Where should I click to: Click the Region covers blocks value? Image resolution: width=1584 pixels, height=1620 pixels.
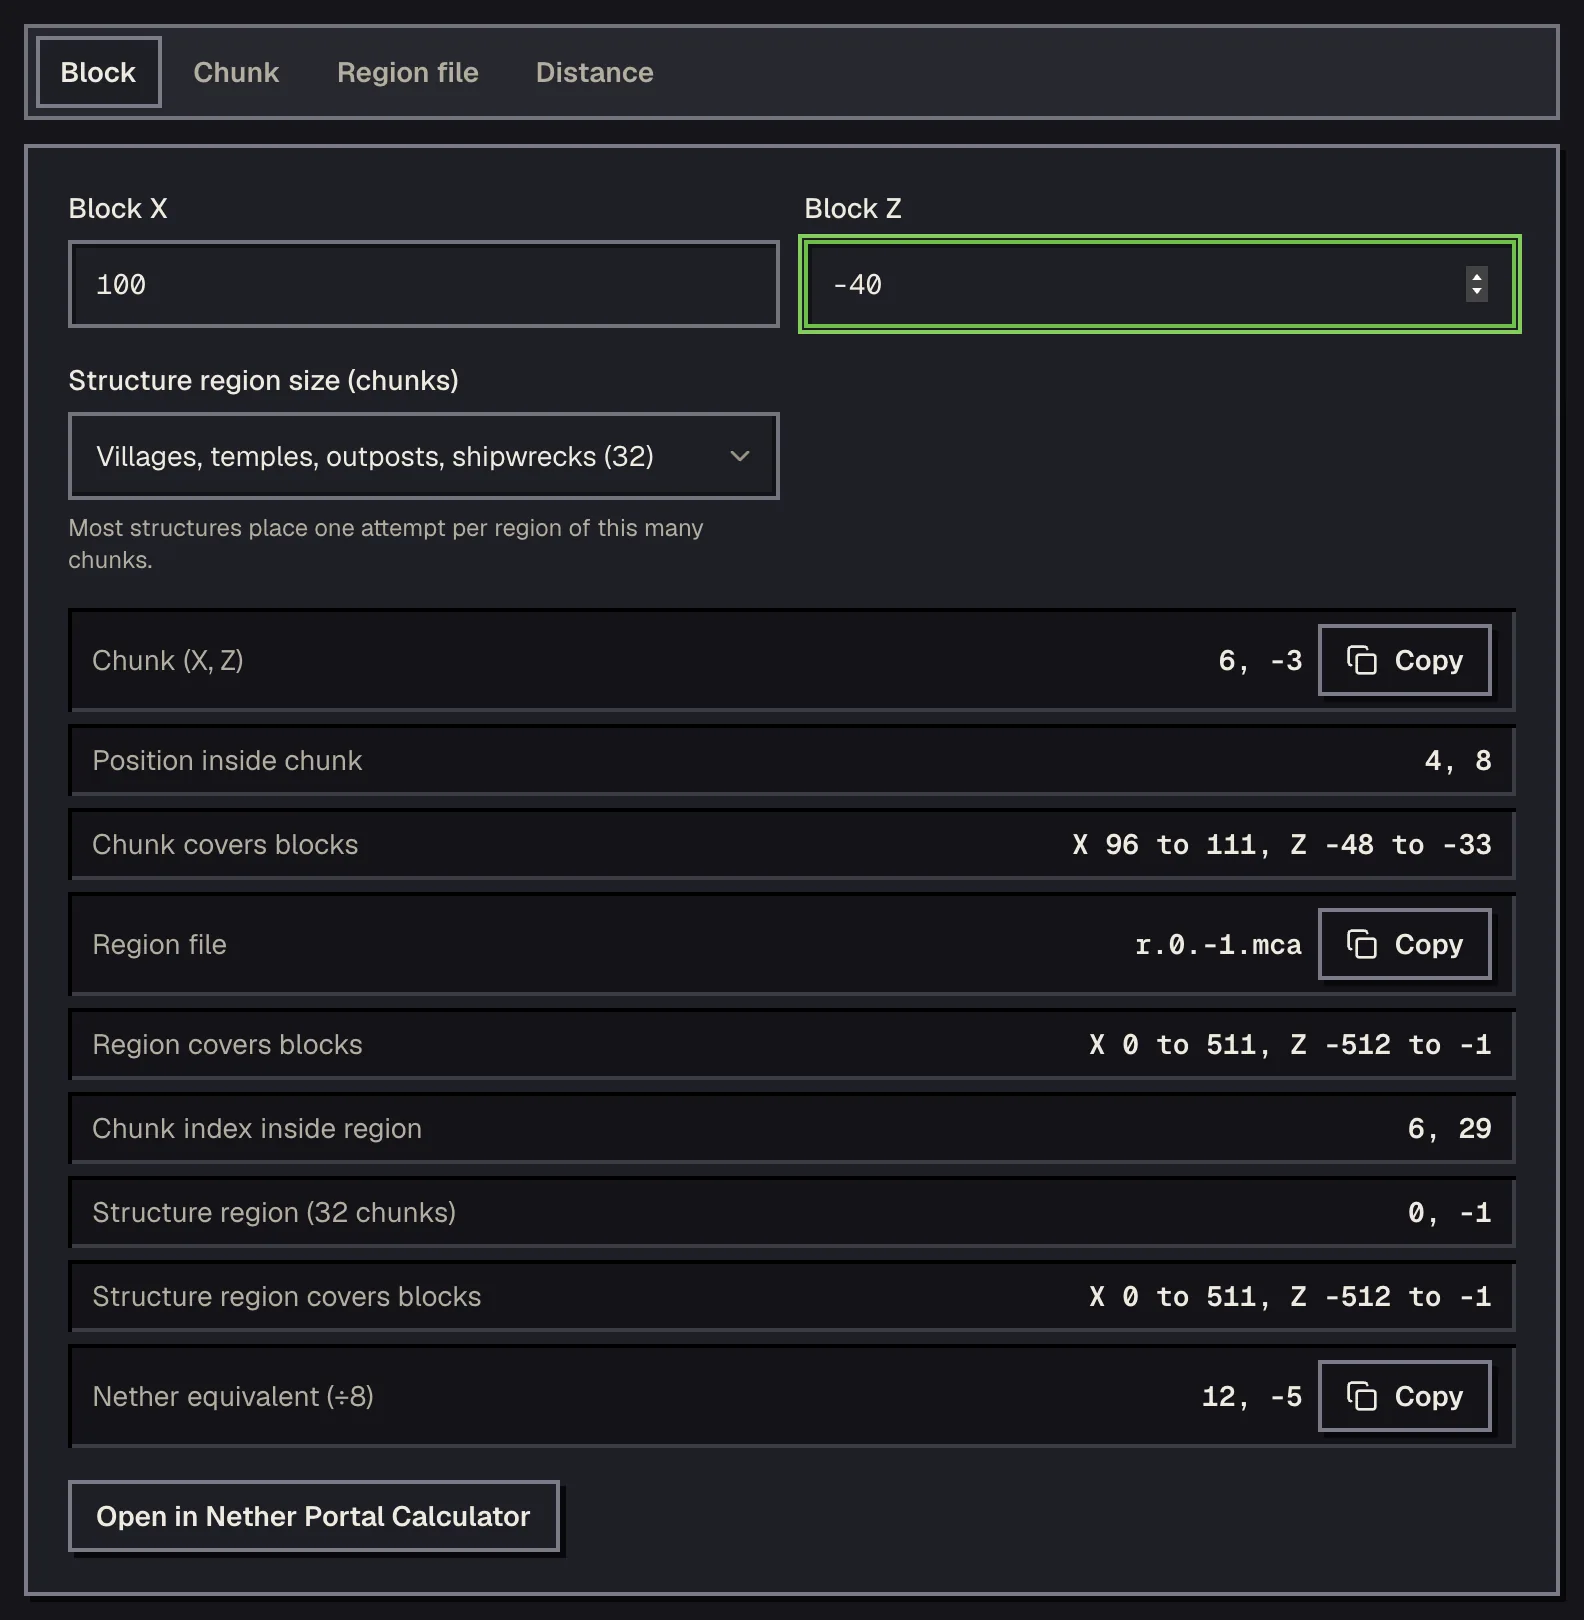[x=1290, y=1044]
